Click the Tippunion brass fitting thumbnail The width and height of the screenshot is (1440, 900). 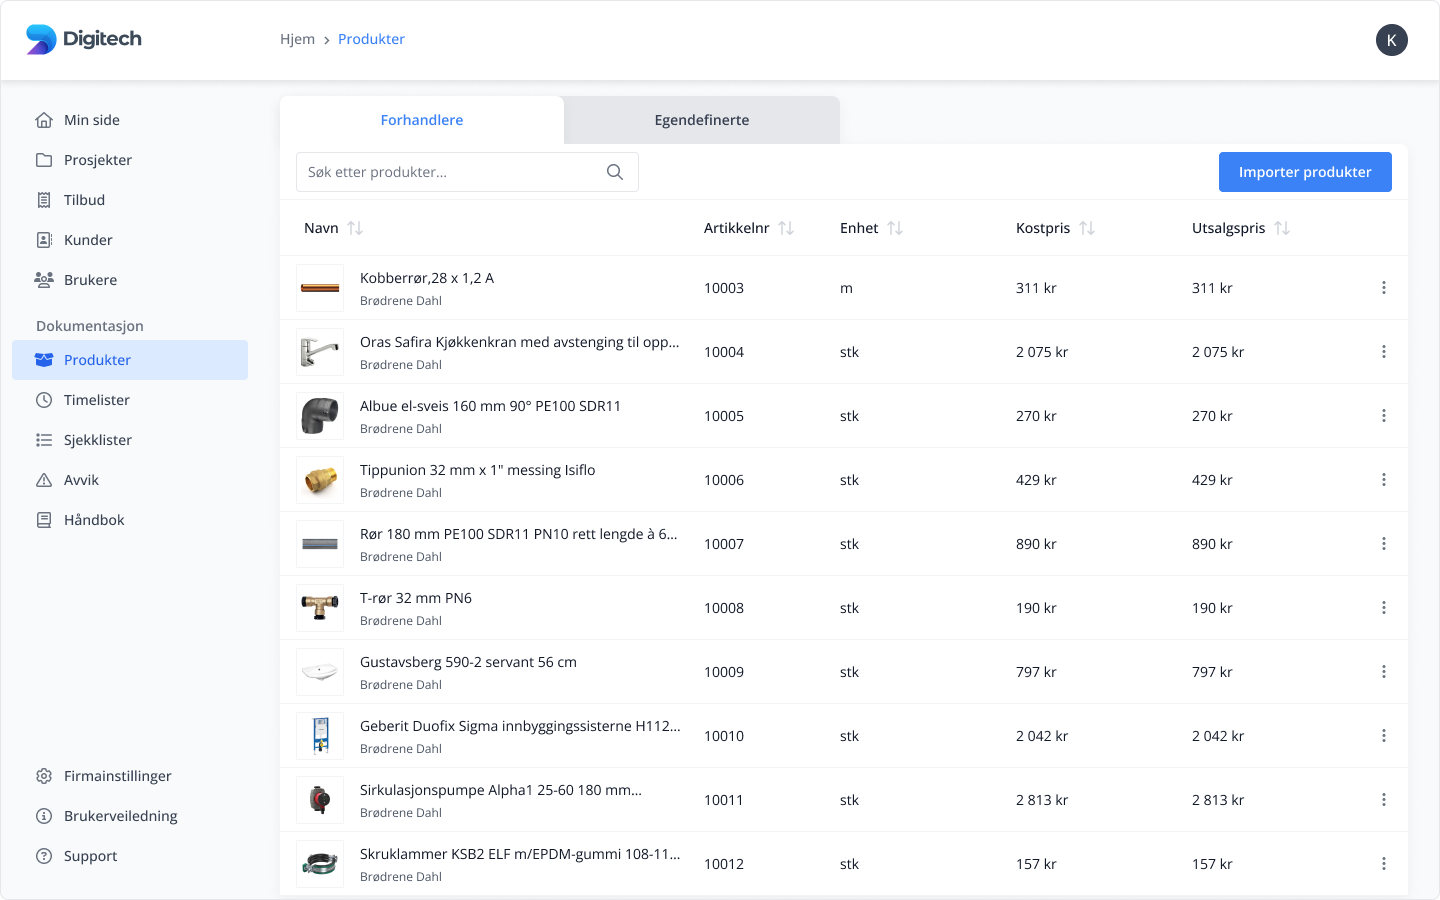pyautogui.click(x=320, y=480)
